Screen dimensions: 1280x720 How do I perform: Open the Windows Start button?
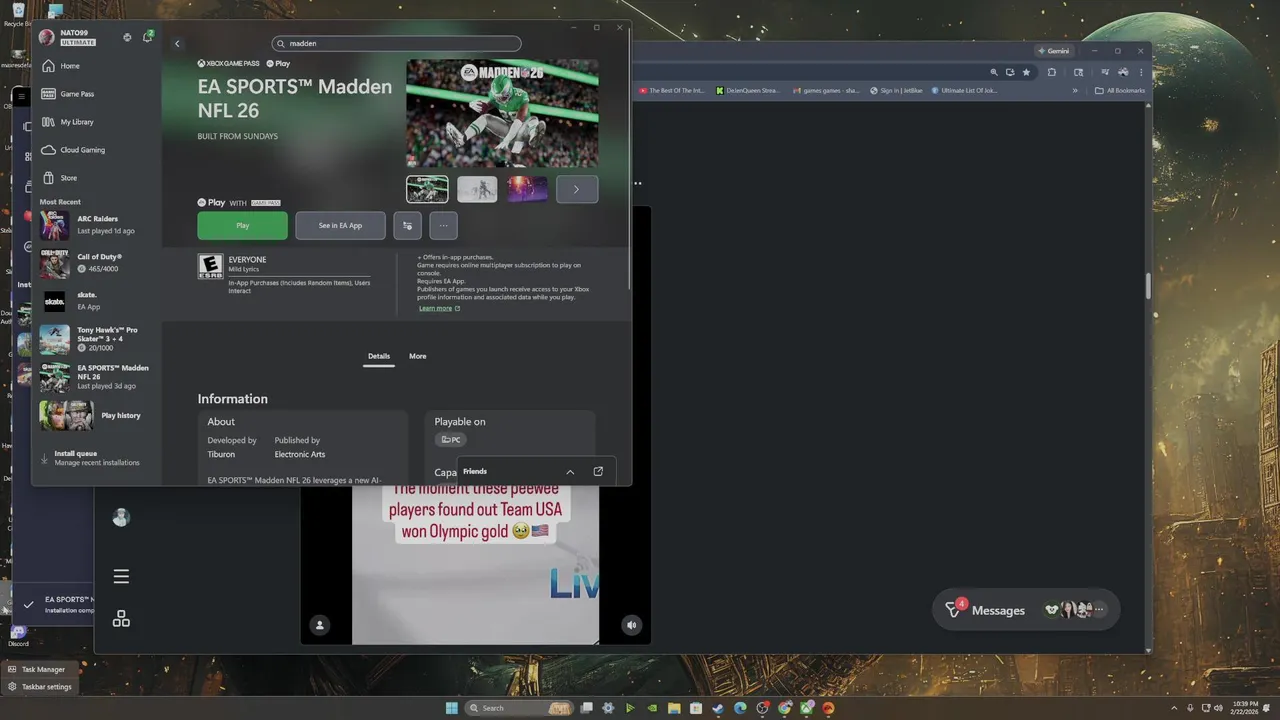point(451,708)
